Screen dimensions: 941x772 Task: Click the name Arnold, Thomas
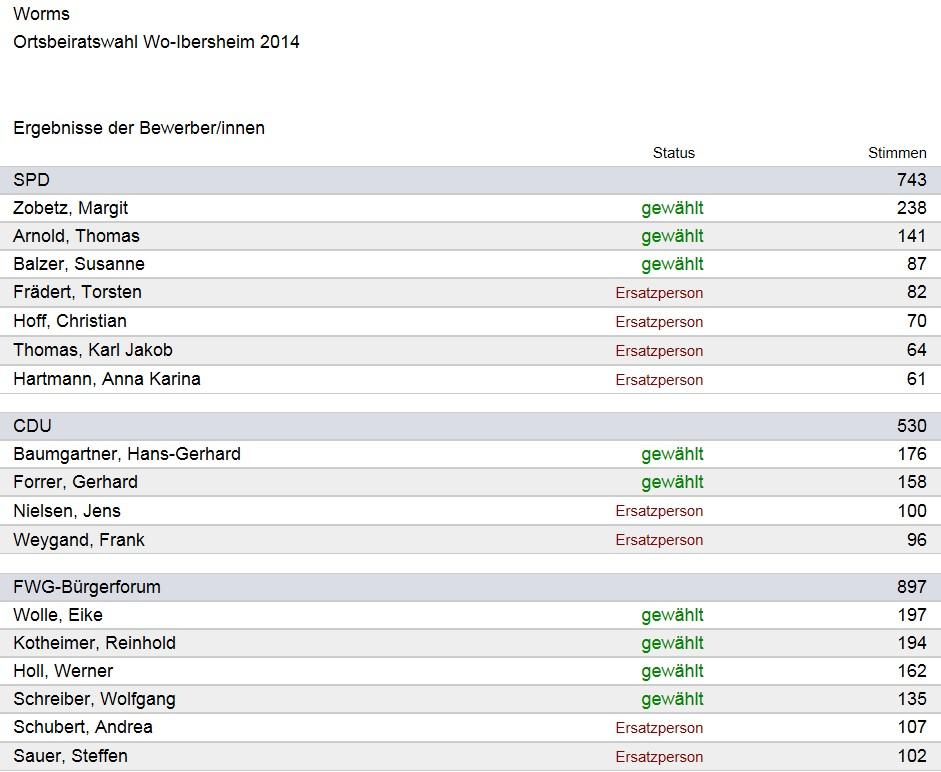click(x=76, y=236)
